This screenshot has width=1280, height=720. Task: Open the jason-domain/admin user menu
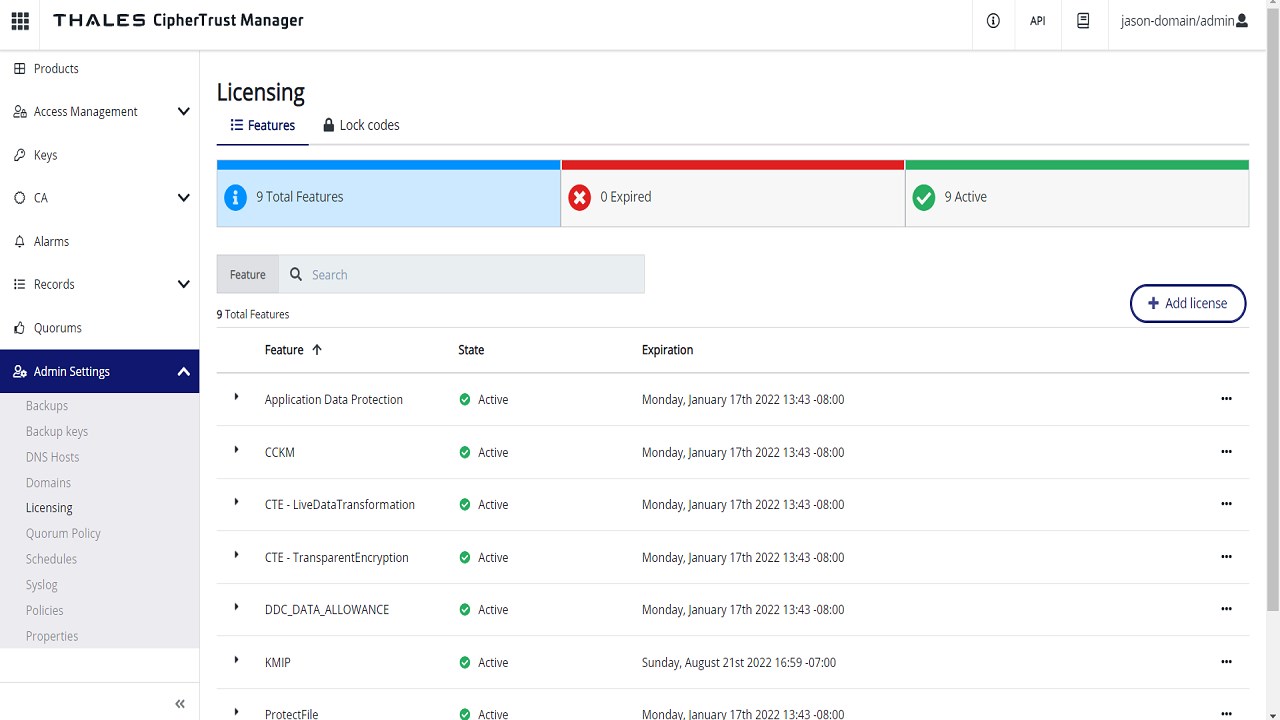pyautogui.click(x=1185, y=20)
